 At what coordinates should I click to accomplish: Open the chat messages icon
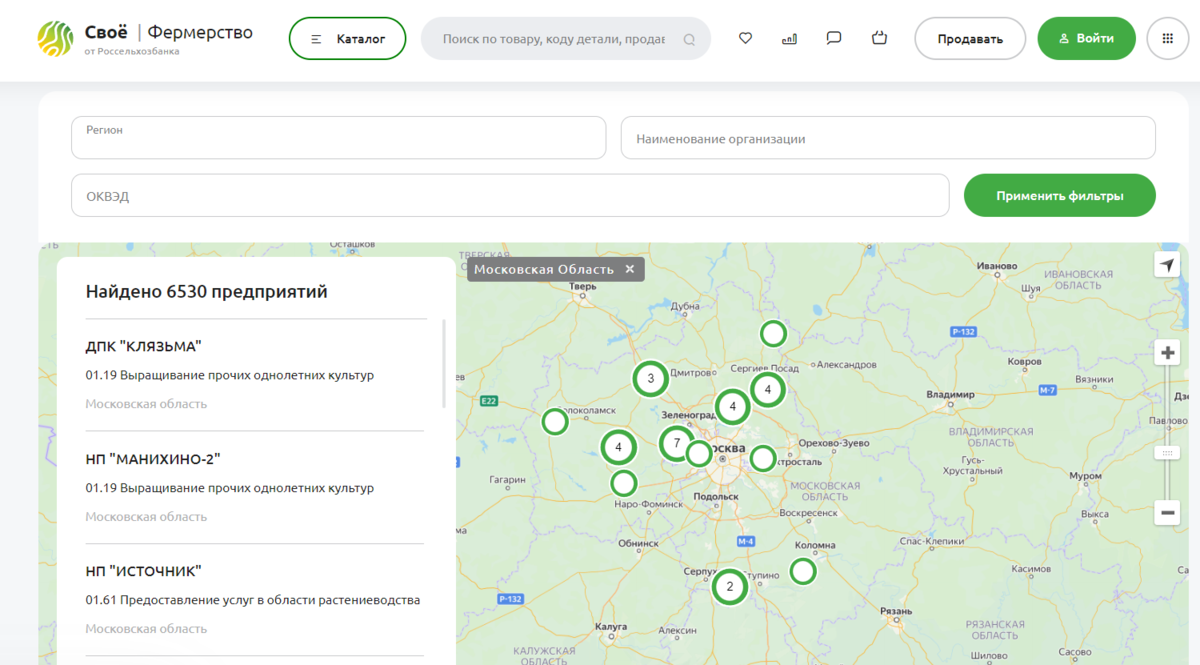[x=834, y=38]
